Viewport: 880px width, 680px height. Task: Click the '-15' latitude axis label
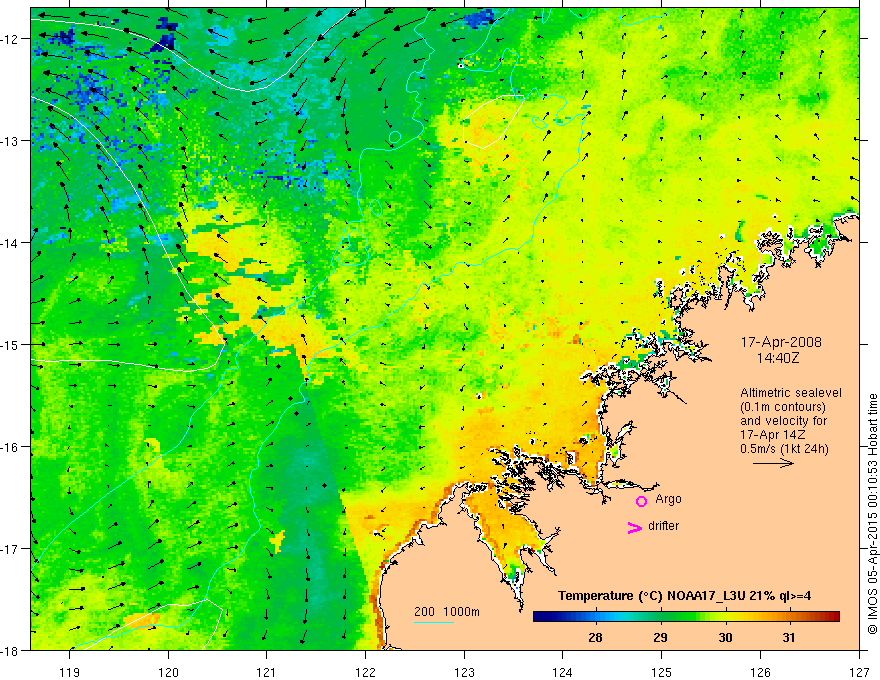coord(10,344)
